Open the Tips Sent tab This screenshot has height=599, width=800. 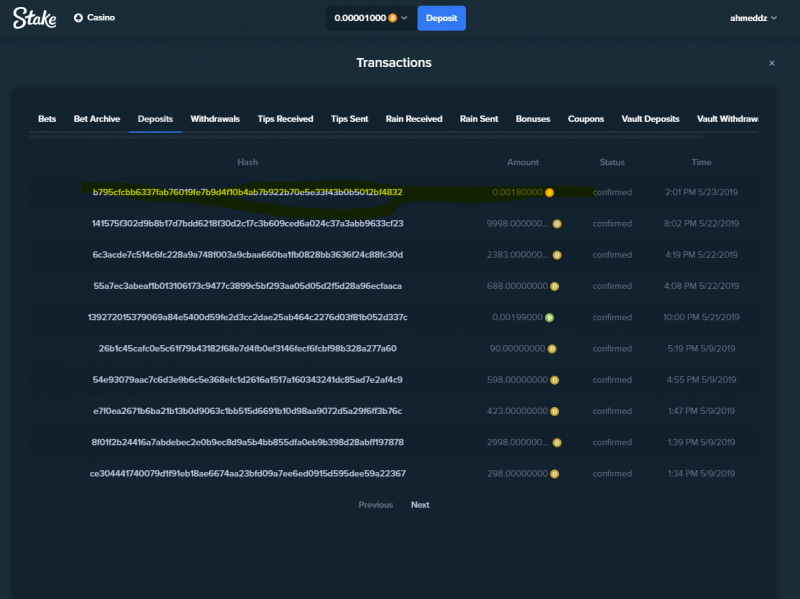[x=349, y=119]
